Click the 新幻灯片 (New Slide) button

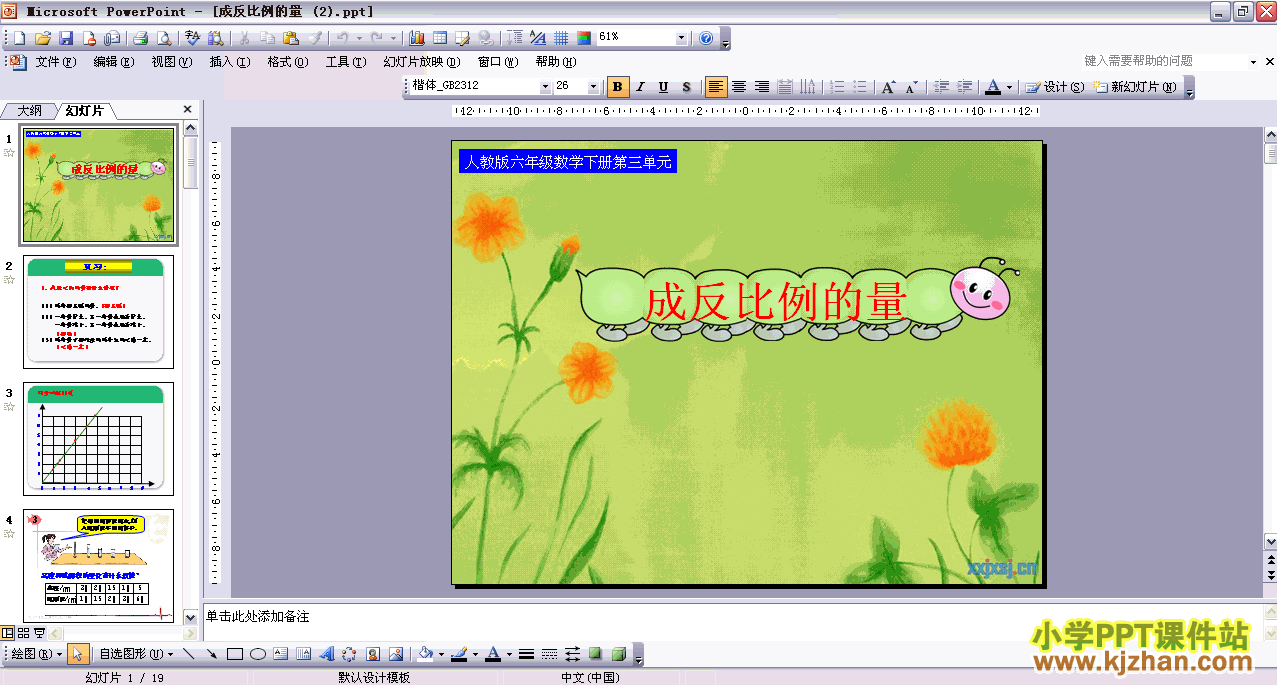[1136, 87]
